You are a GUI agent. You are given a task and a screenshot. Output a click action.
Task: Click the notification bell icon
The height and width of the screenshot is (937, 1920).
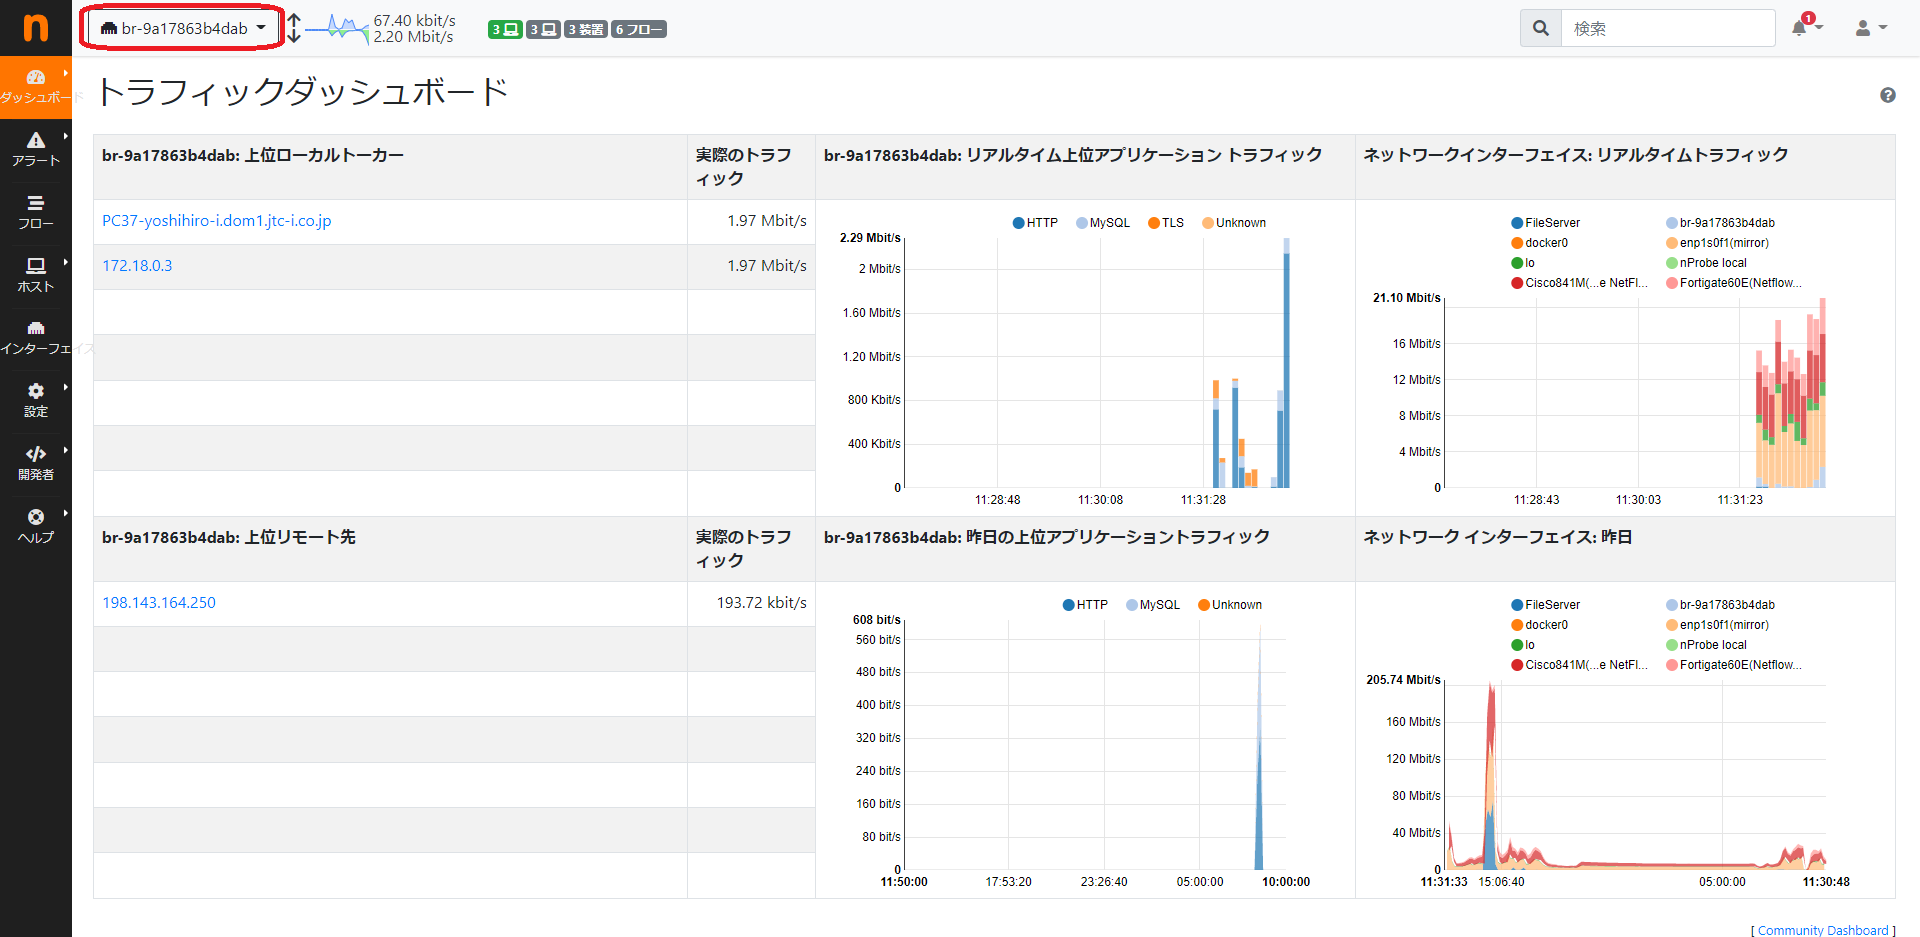[x=1800, y=28]
